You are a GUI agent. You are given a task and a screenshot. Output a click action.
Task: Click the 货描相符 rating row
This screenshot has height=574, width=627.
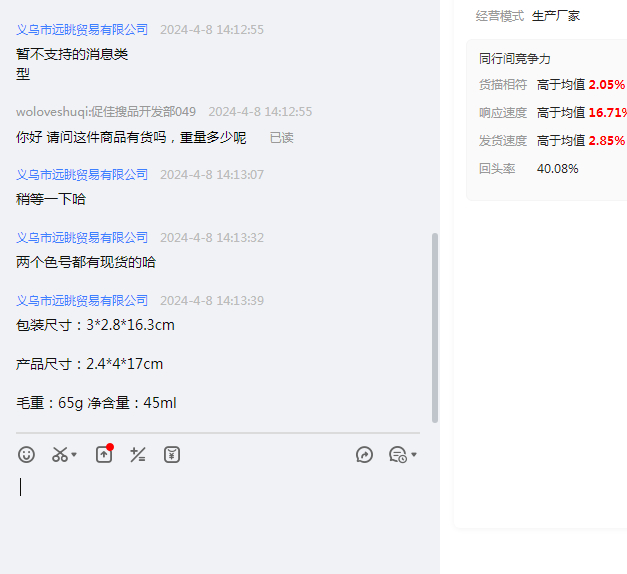(551, 85)
